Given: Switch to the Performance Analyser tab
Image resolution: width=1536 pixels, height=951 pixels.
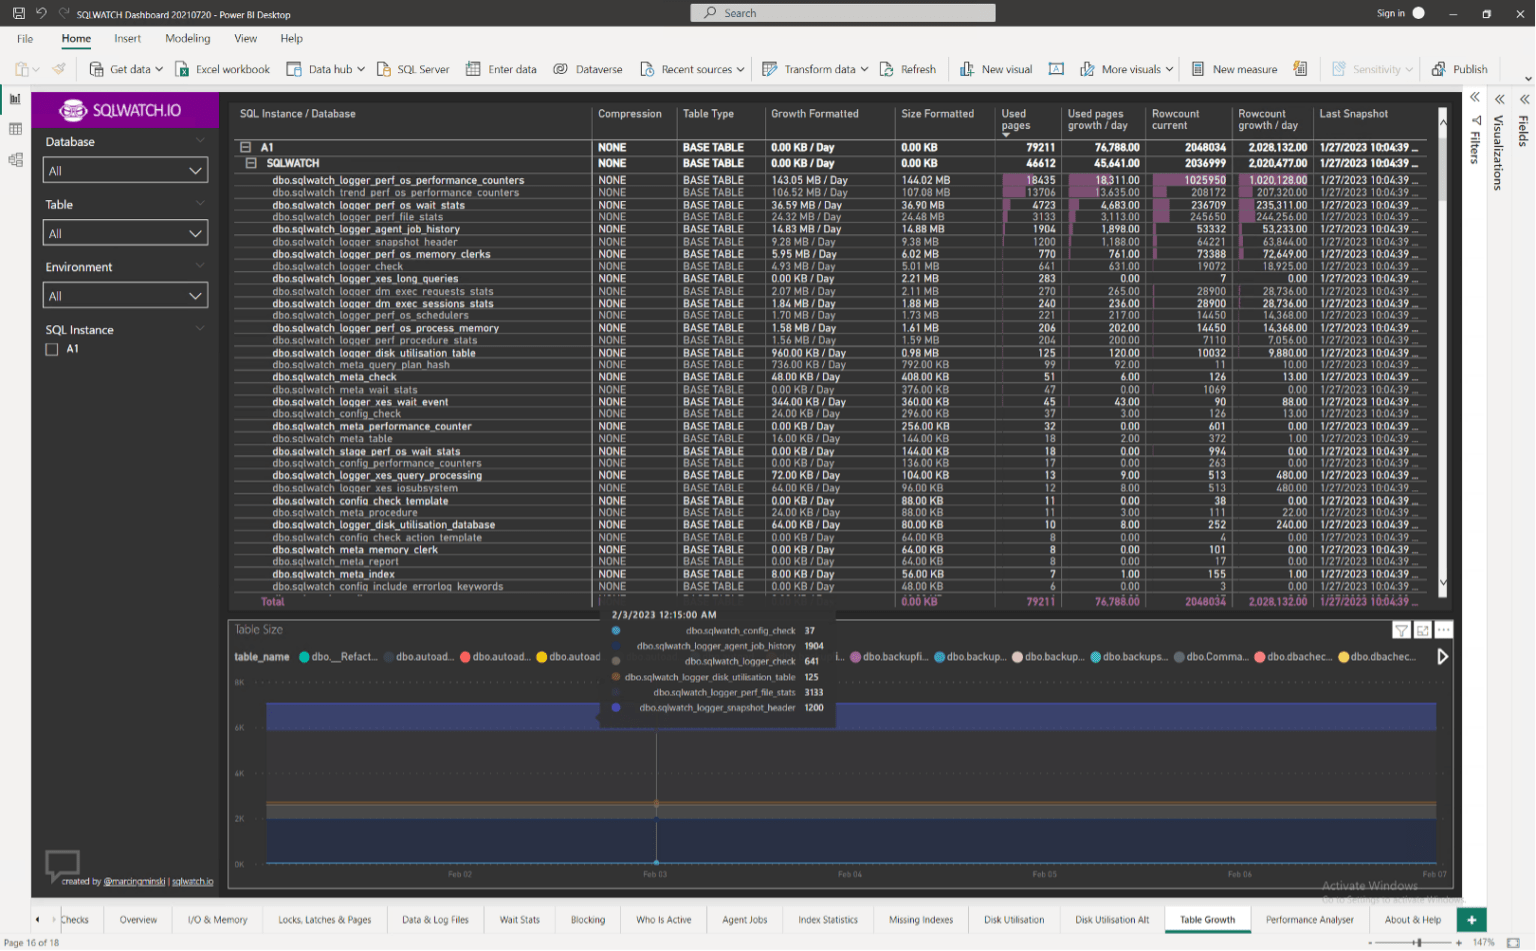Looking at the screenshot, I should [1311, 920].
